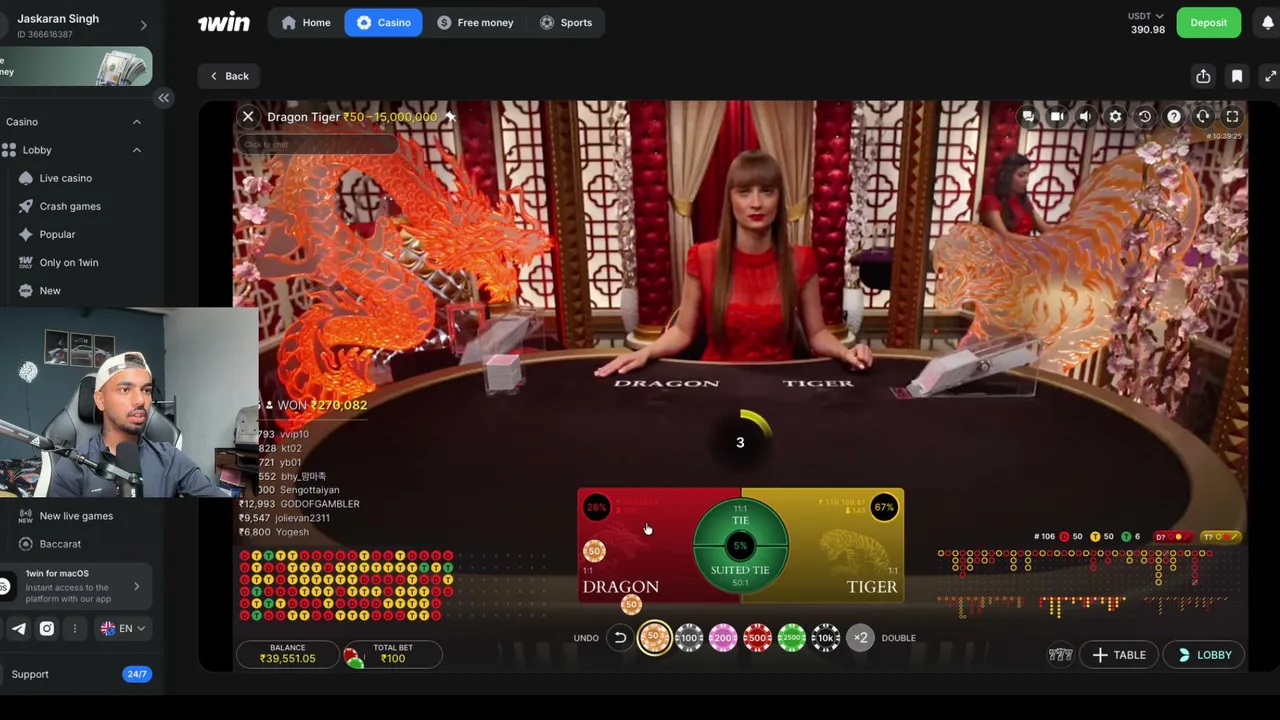Open more socials three-dot menu

pos(75,628)
